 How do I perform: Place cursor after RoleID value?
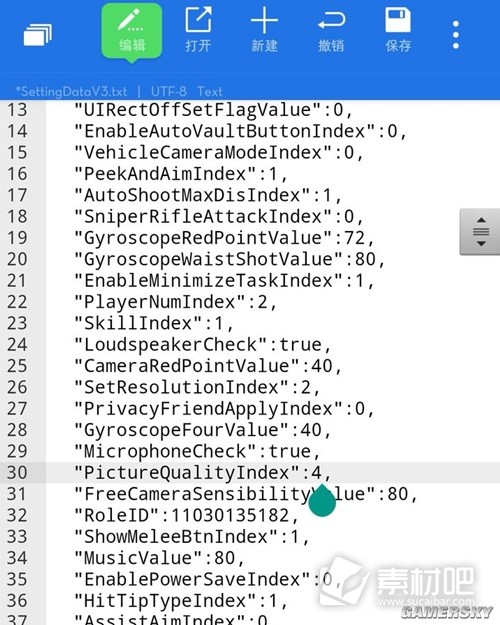290,515
